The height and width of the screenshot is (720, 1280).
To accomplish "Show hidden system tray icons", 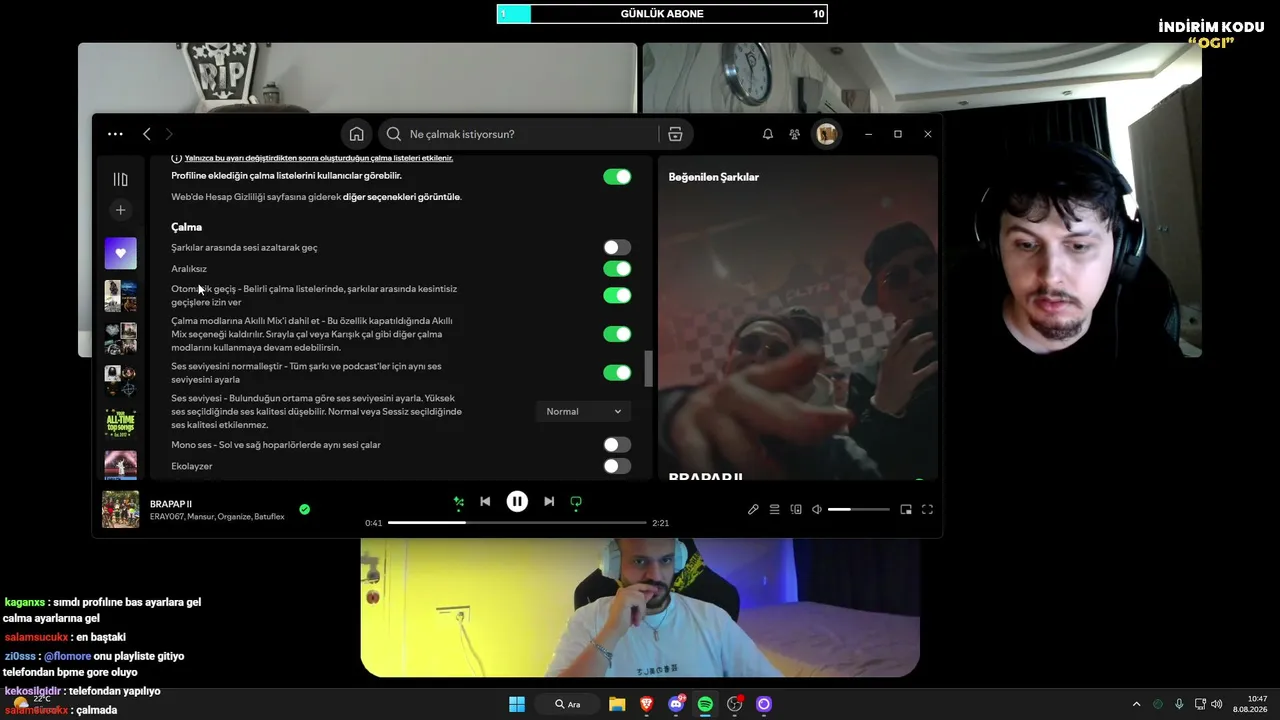I will [1136, 704].
